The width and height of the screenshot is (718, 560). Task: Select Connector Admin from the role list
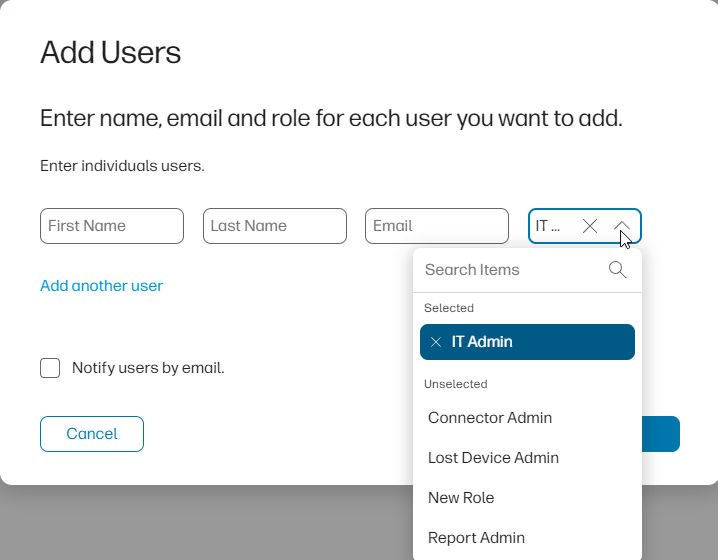tap(490, 418)
